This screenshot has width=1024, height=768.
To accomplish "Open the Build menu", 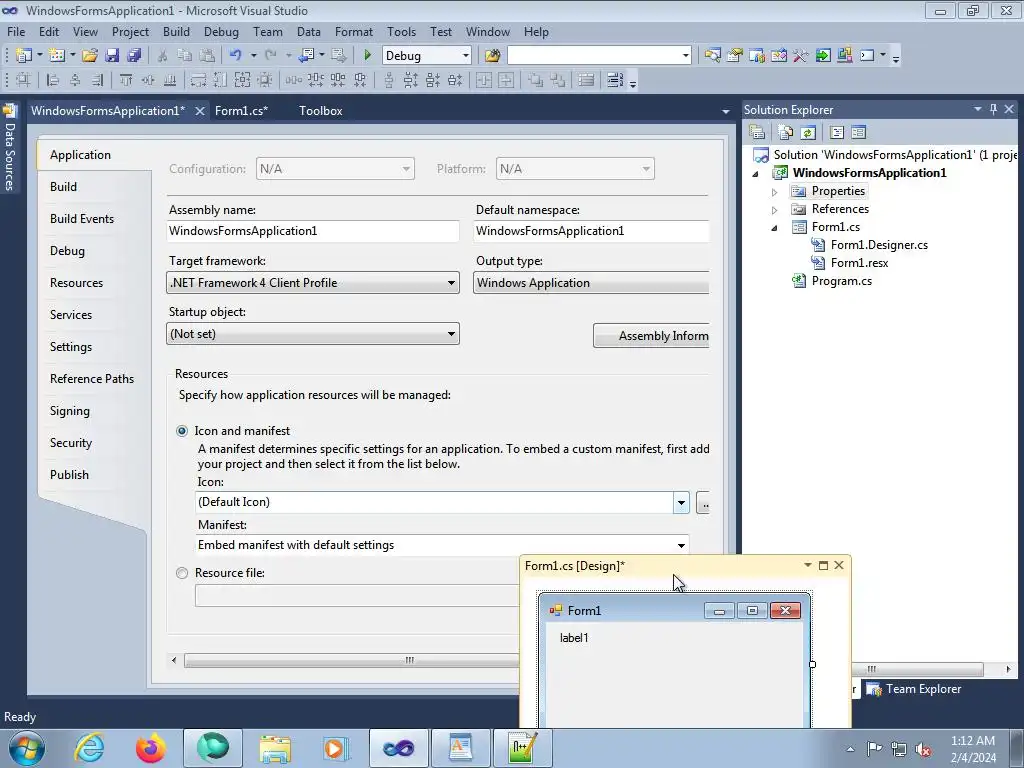I will [x=176, y=31].
